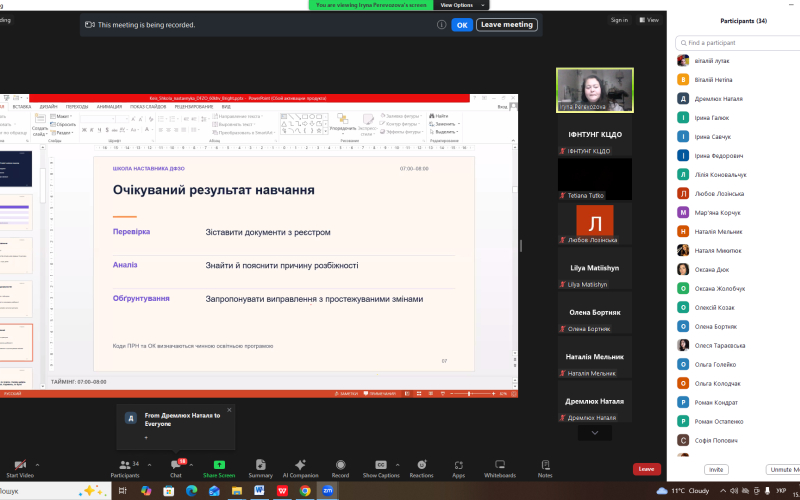
Task: Click the Record icon
Action: [x=340, y=465]
